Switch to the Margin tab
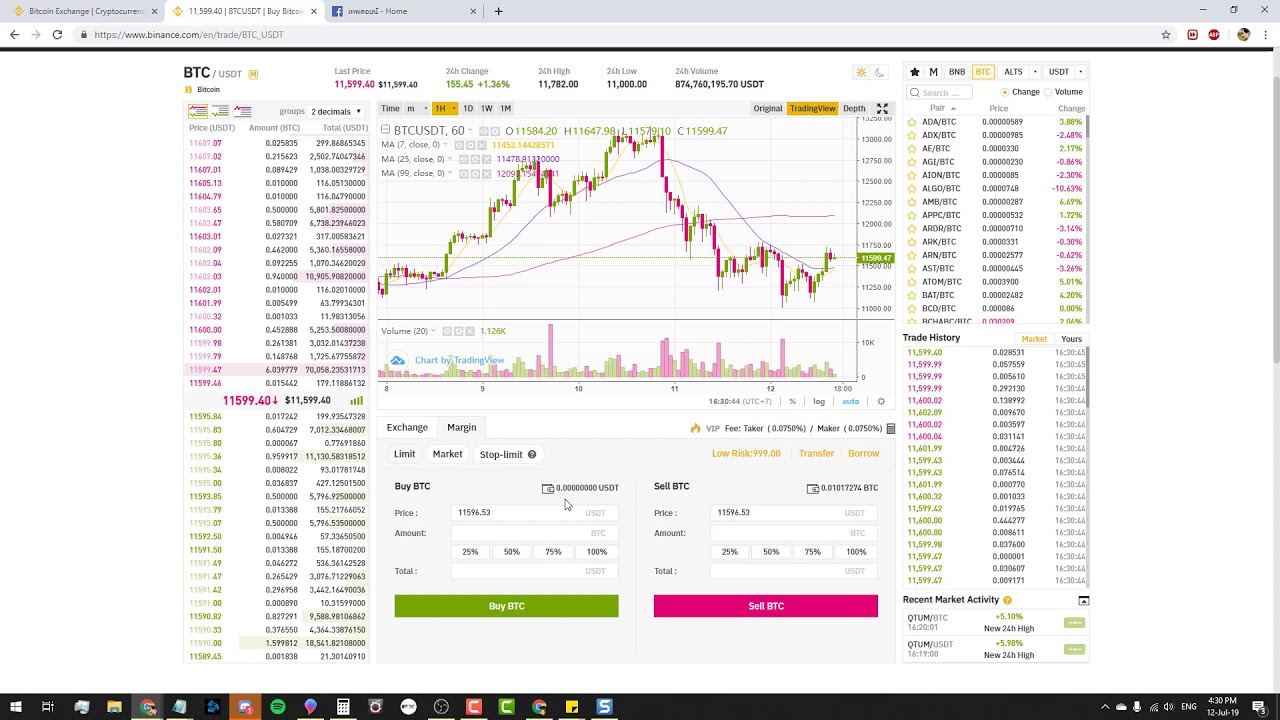Viewport: 1280px width, 720px height. pyautogui.click(x=462, y=427)
